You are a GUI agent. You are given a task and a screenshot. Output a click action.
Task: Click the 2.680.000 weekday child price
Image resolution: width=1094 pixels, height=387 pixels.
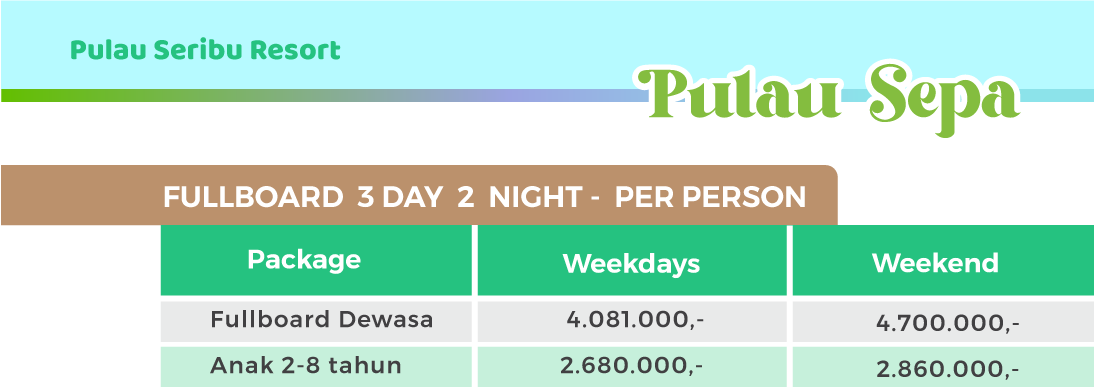pyautogui.click(x=631, y=365)
